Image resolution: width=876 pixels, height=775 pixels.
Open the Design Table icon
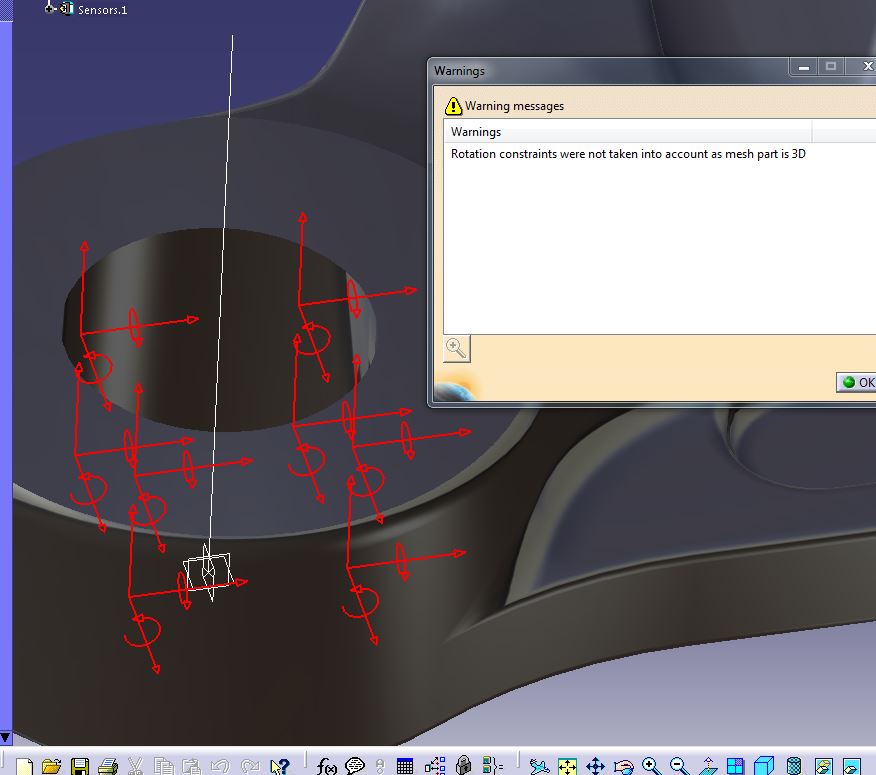(x=405, y=766)
